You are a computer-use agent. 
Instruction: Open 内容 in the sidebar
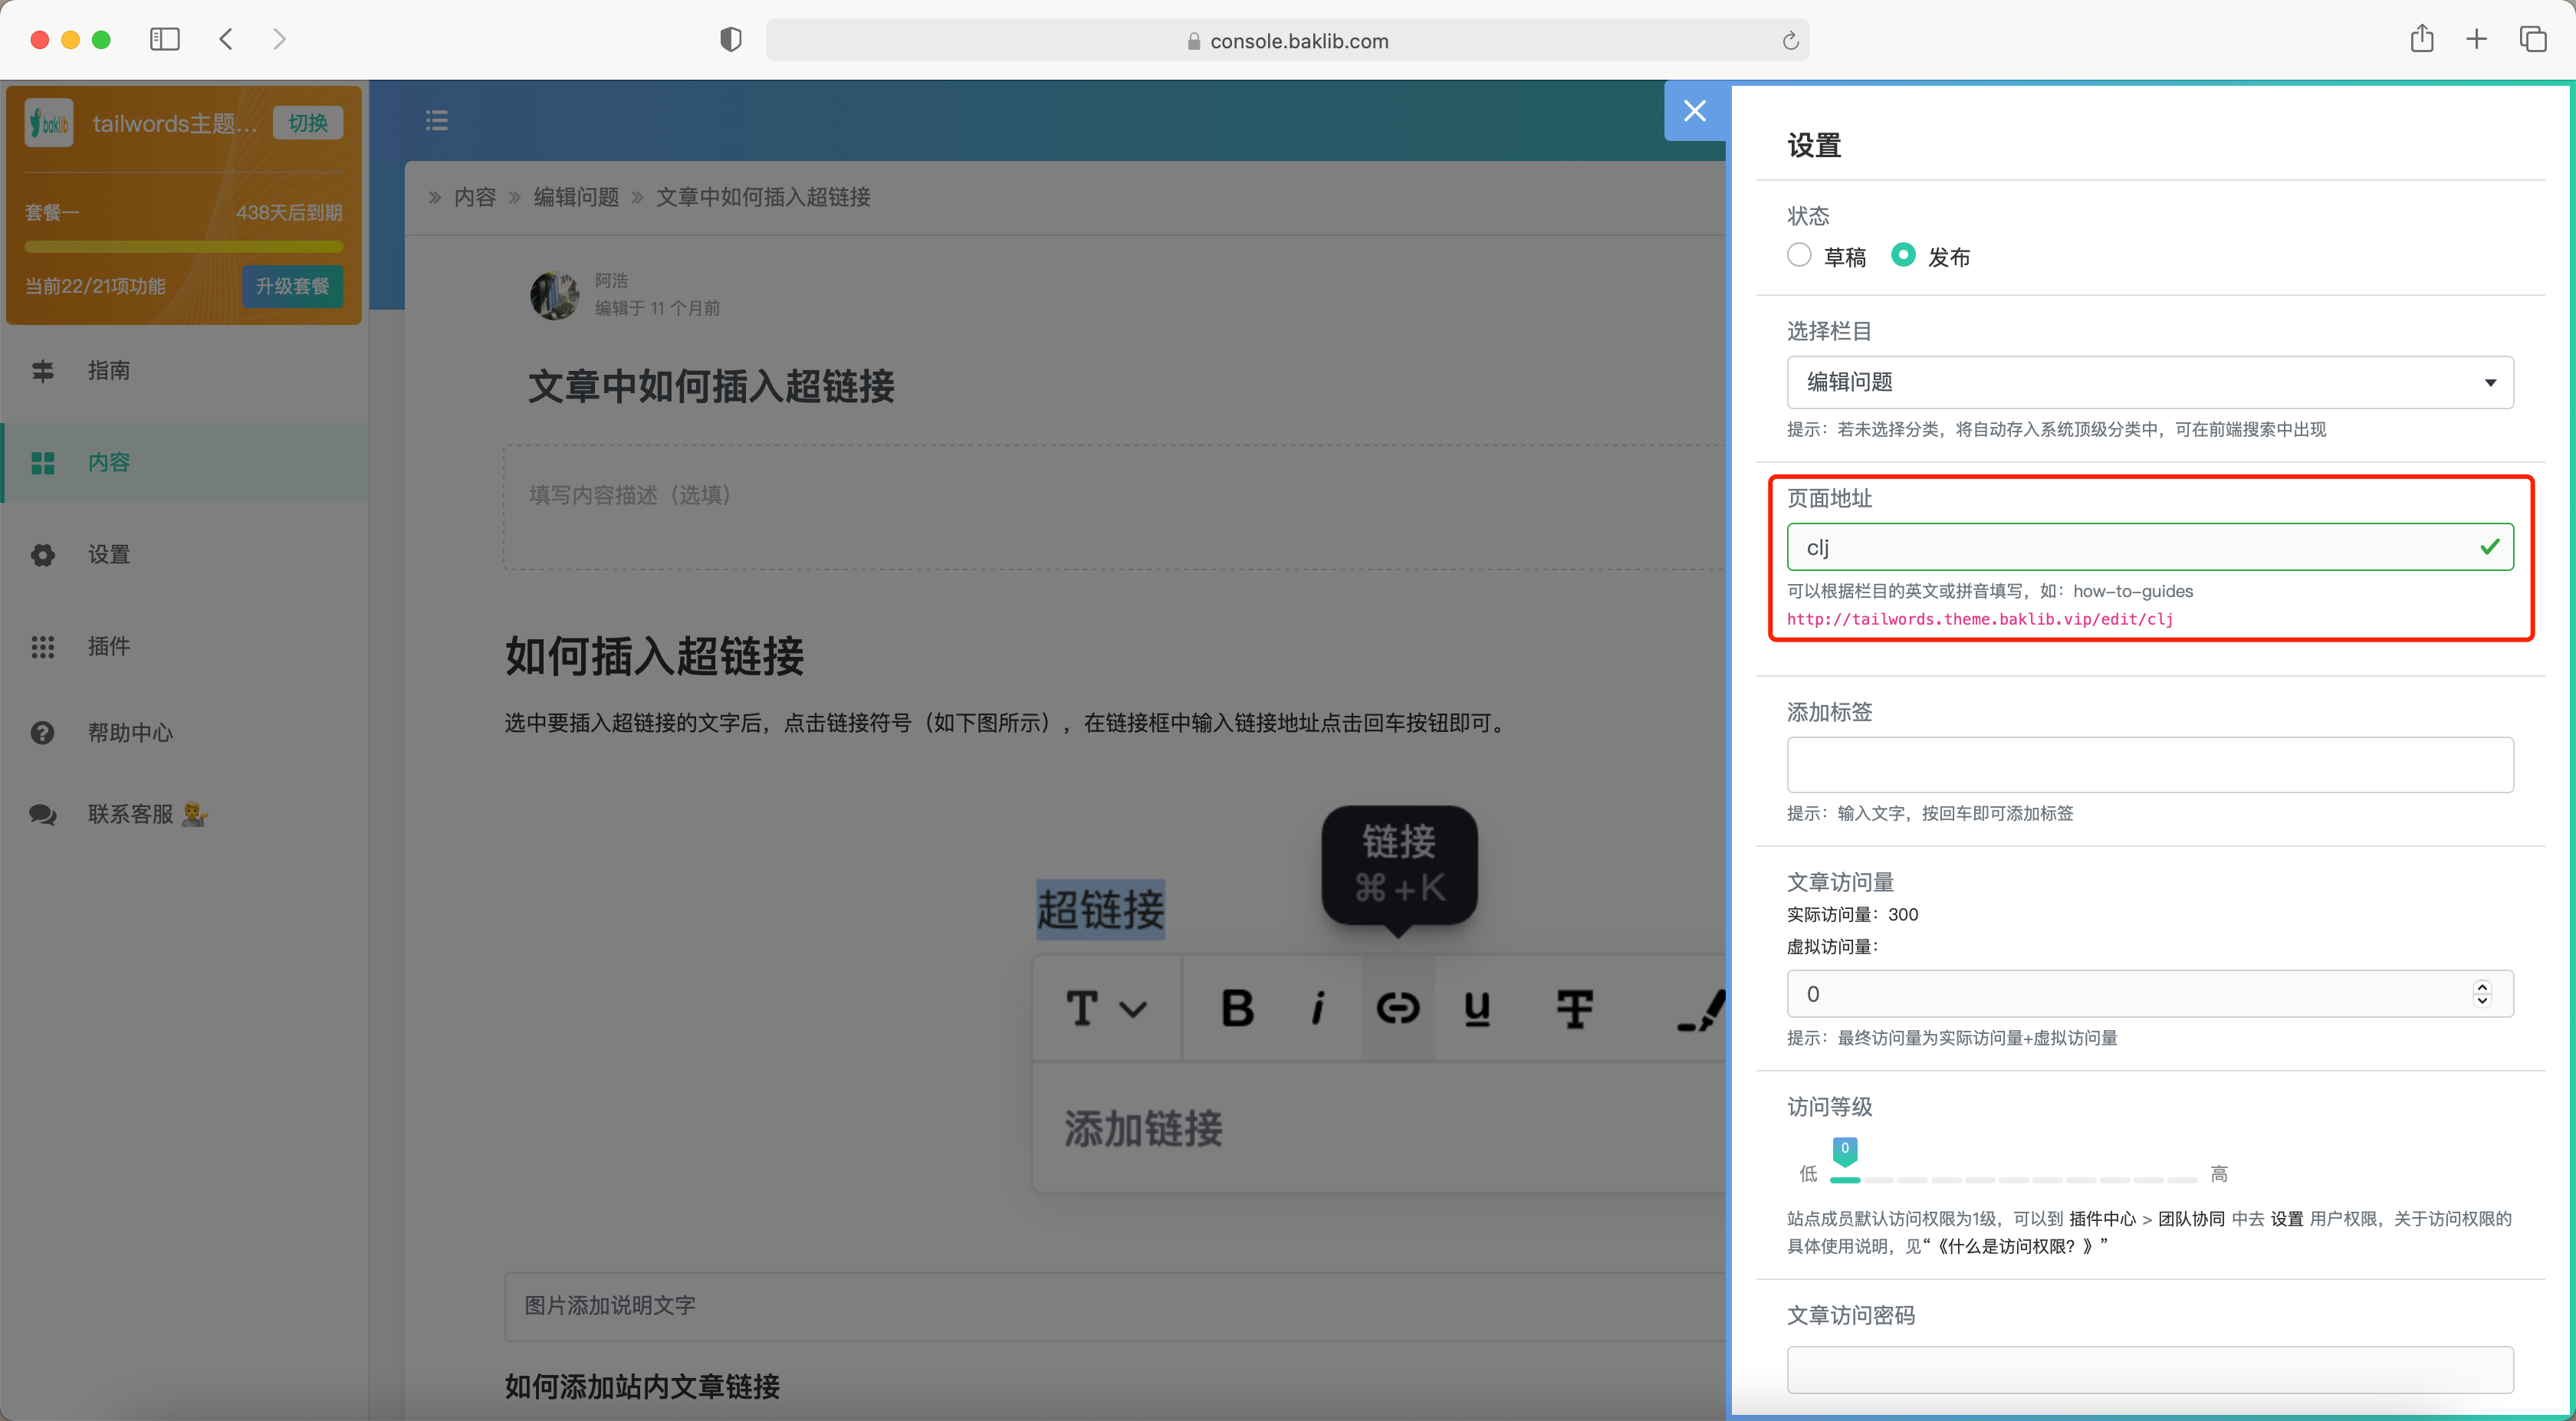(184, 462)
